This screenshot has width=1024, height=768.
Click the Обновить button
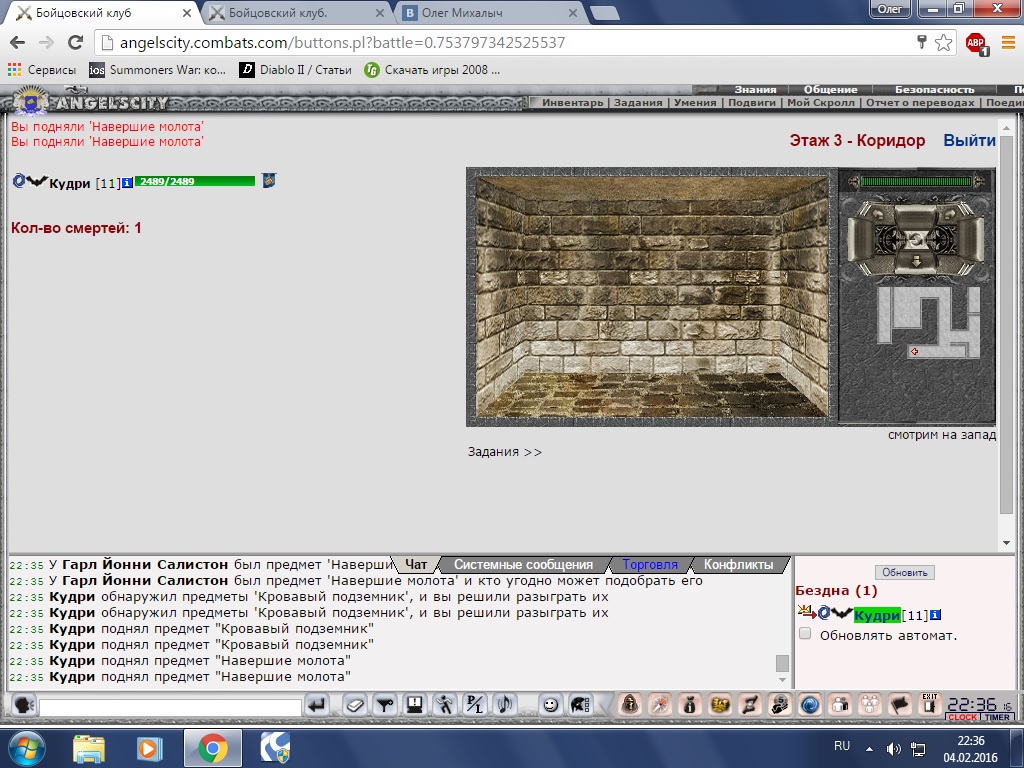point(904,572)
